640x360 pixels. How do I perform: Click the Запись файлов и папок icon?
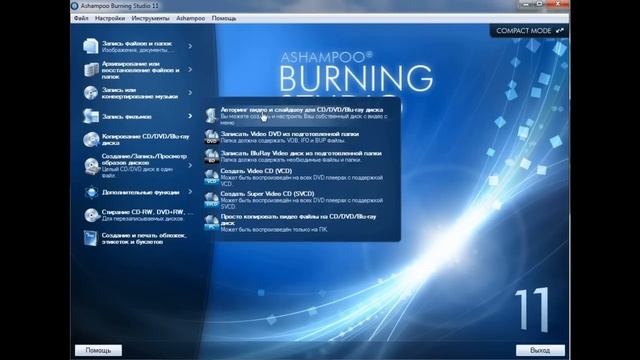tap(91, 46)
